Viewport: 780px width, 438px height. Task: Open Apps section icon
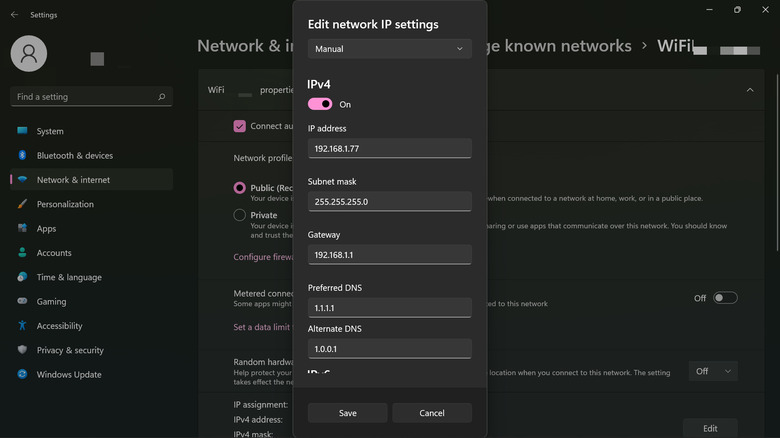pos(22,229)
